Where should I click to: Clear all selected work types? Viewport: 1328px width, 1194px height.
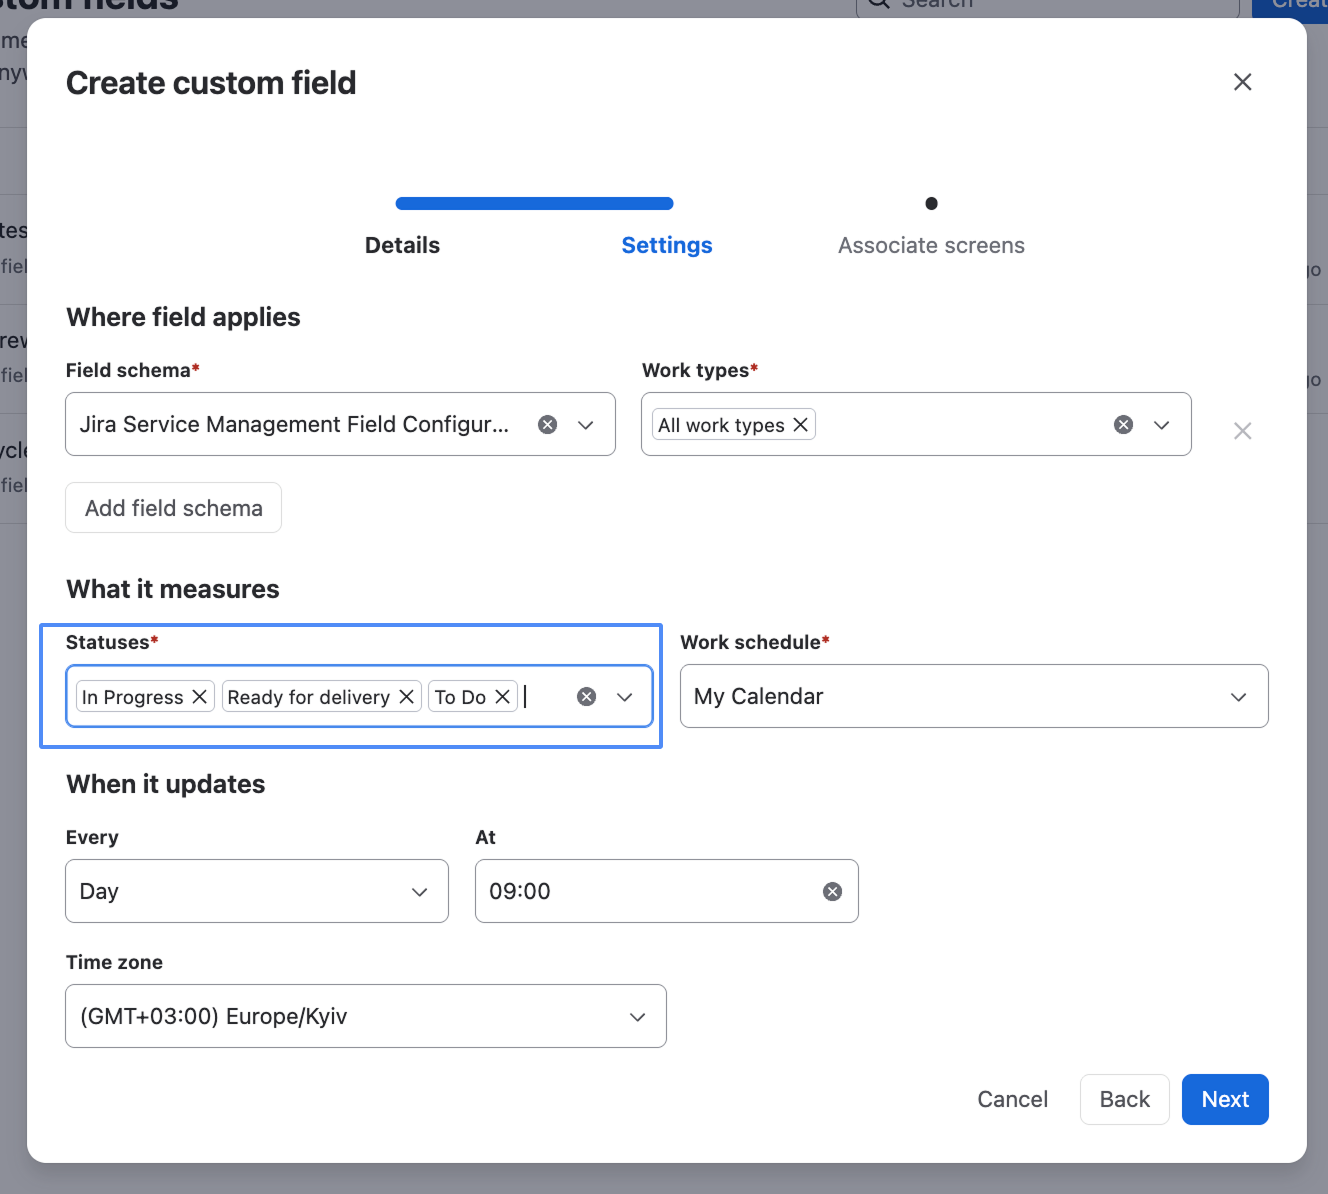pyautogui.click(x=1124, y=425)
